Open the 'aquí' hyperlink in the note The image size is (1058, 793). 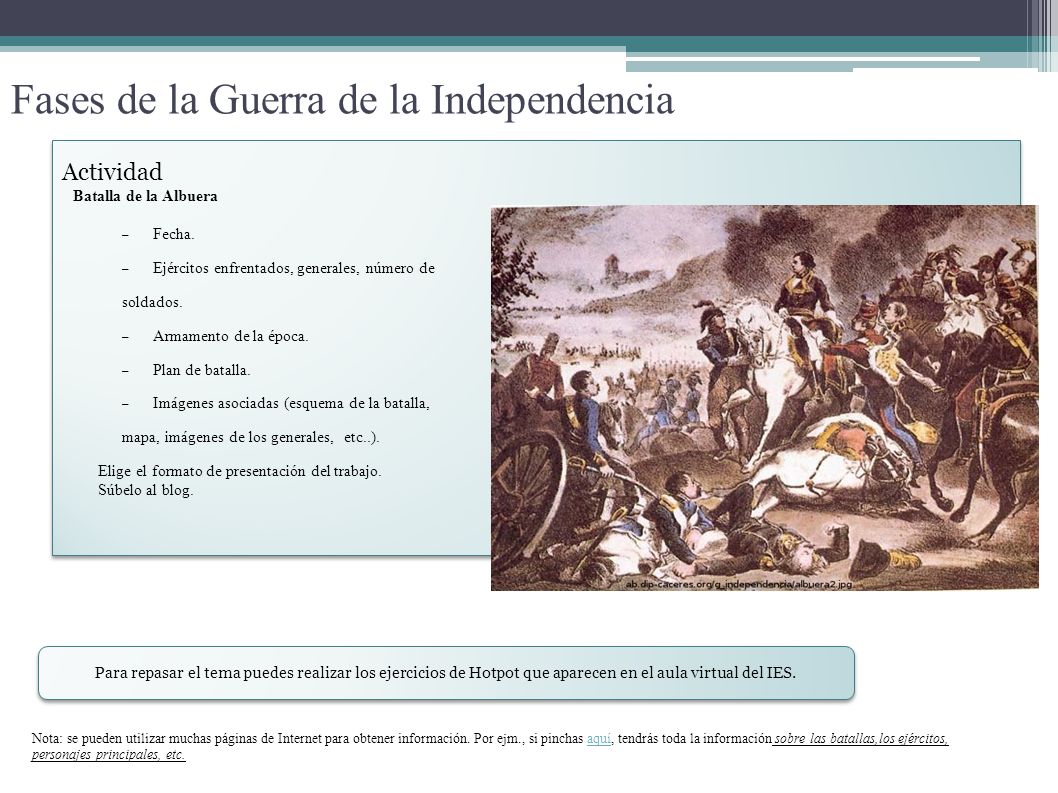click(598, 738)
